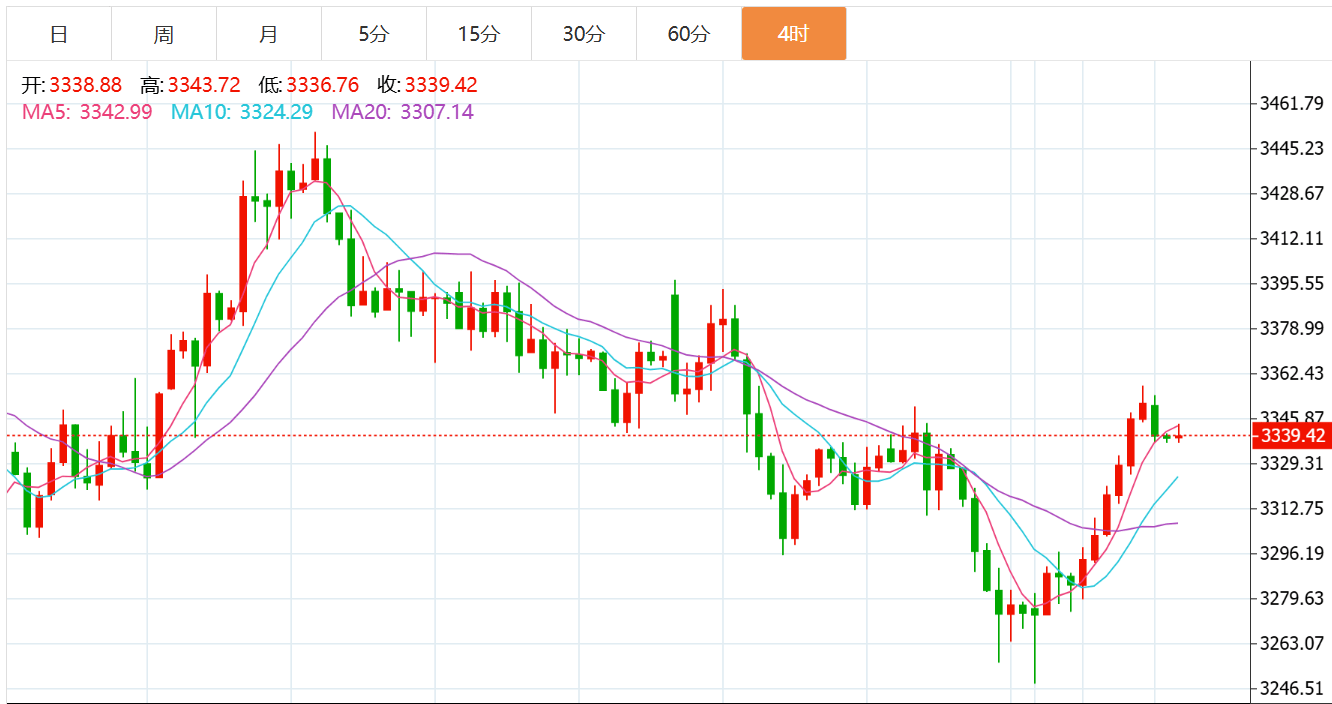
Task: Click the MA5 indicator value 3342.99
Action: (116, 112)
